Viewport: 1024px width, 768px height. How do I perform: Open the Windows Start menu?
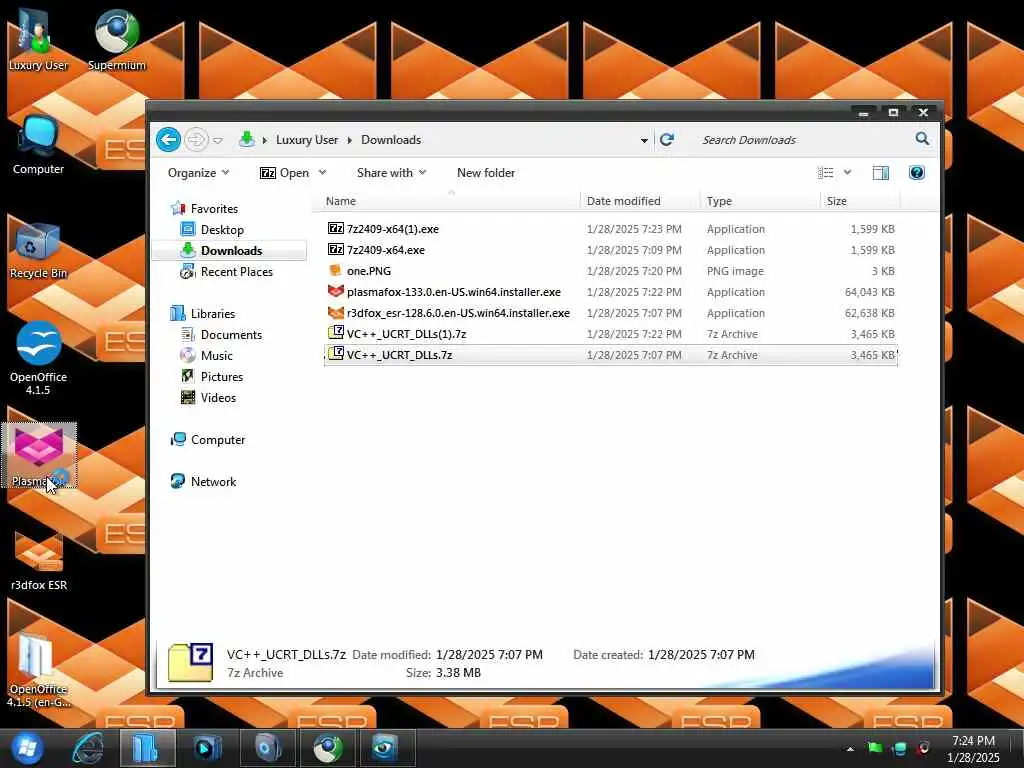pyautogui.click(x=27, y=748)
